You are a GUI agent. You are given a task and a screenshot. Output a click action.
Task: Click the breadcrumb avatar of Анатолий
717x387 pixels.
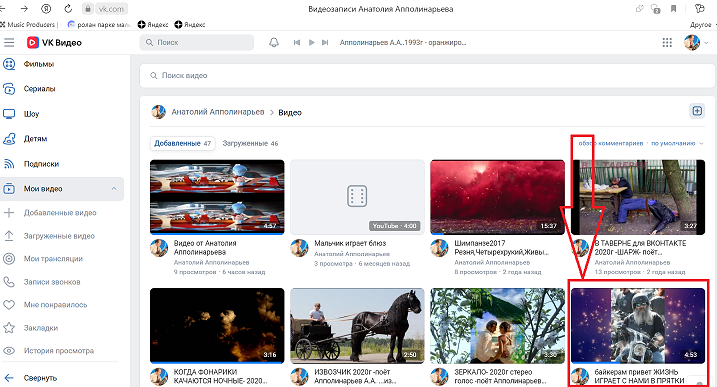[x=159, y=112]
